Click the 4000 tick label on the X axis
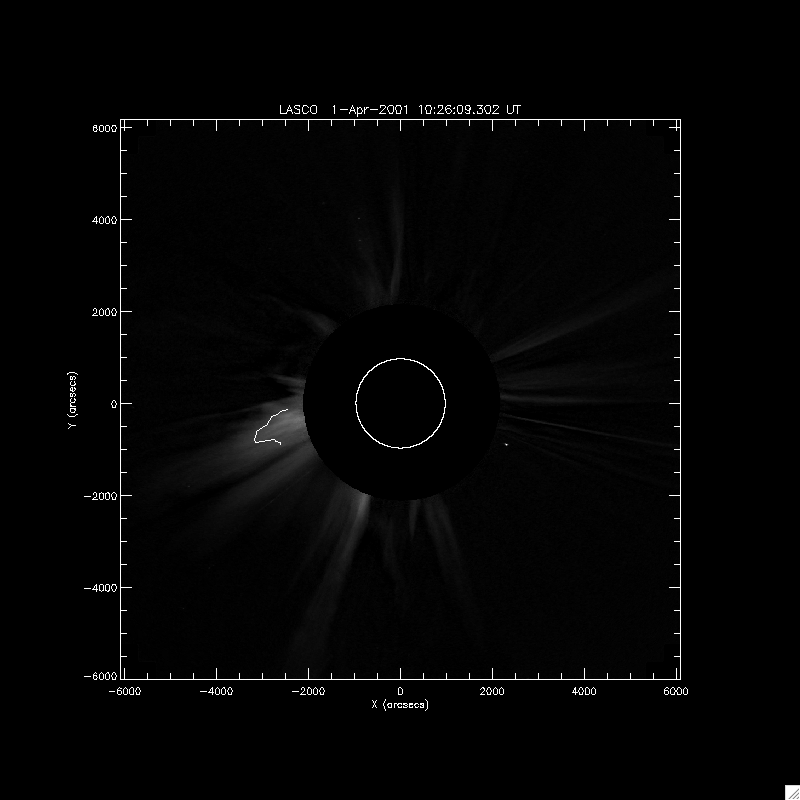The image size is (800, 800). coord(584,691)
